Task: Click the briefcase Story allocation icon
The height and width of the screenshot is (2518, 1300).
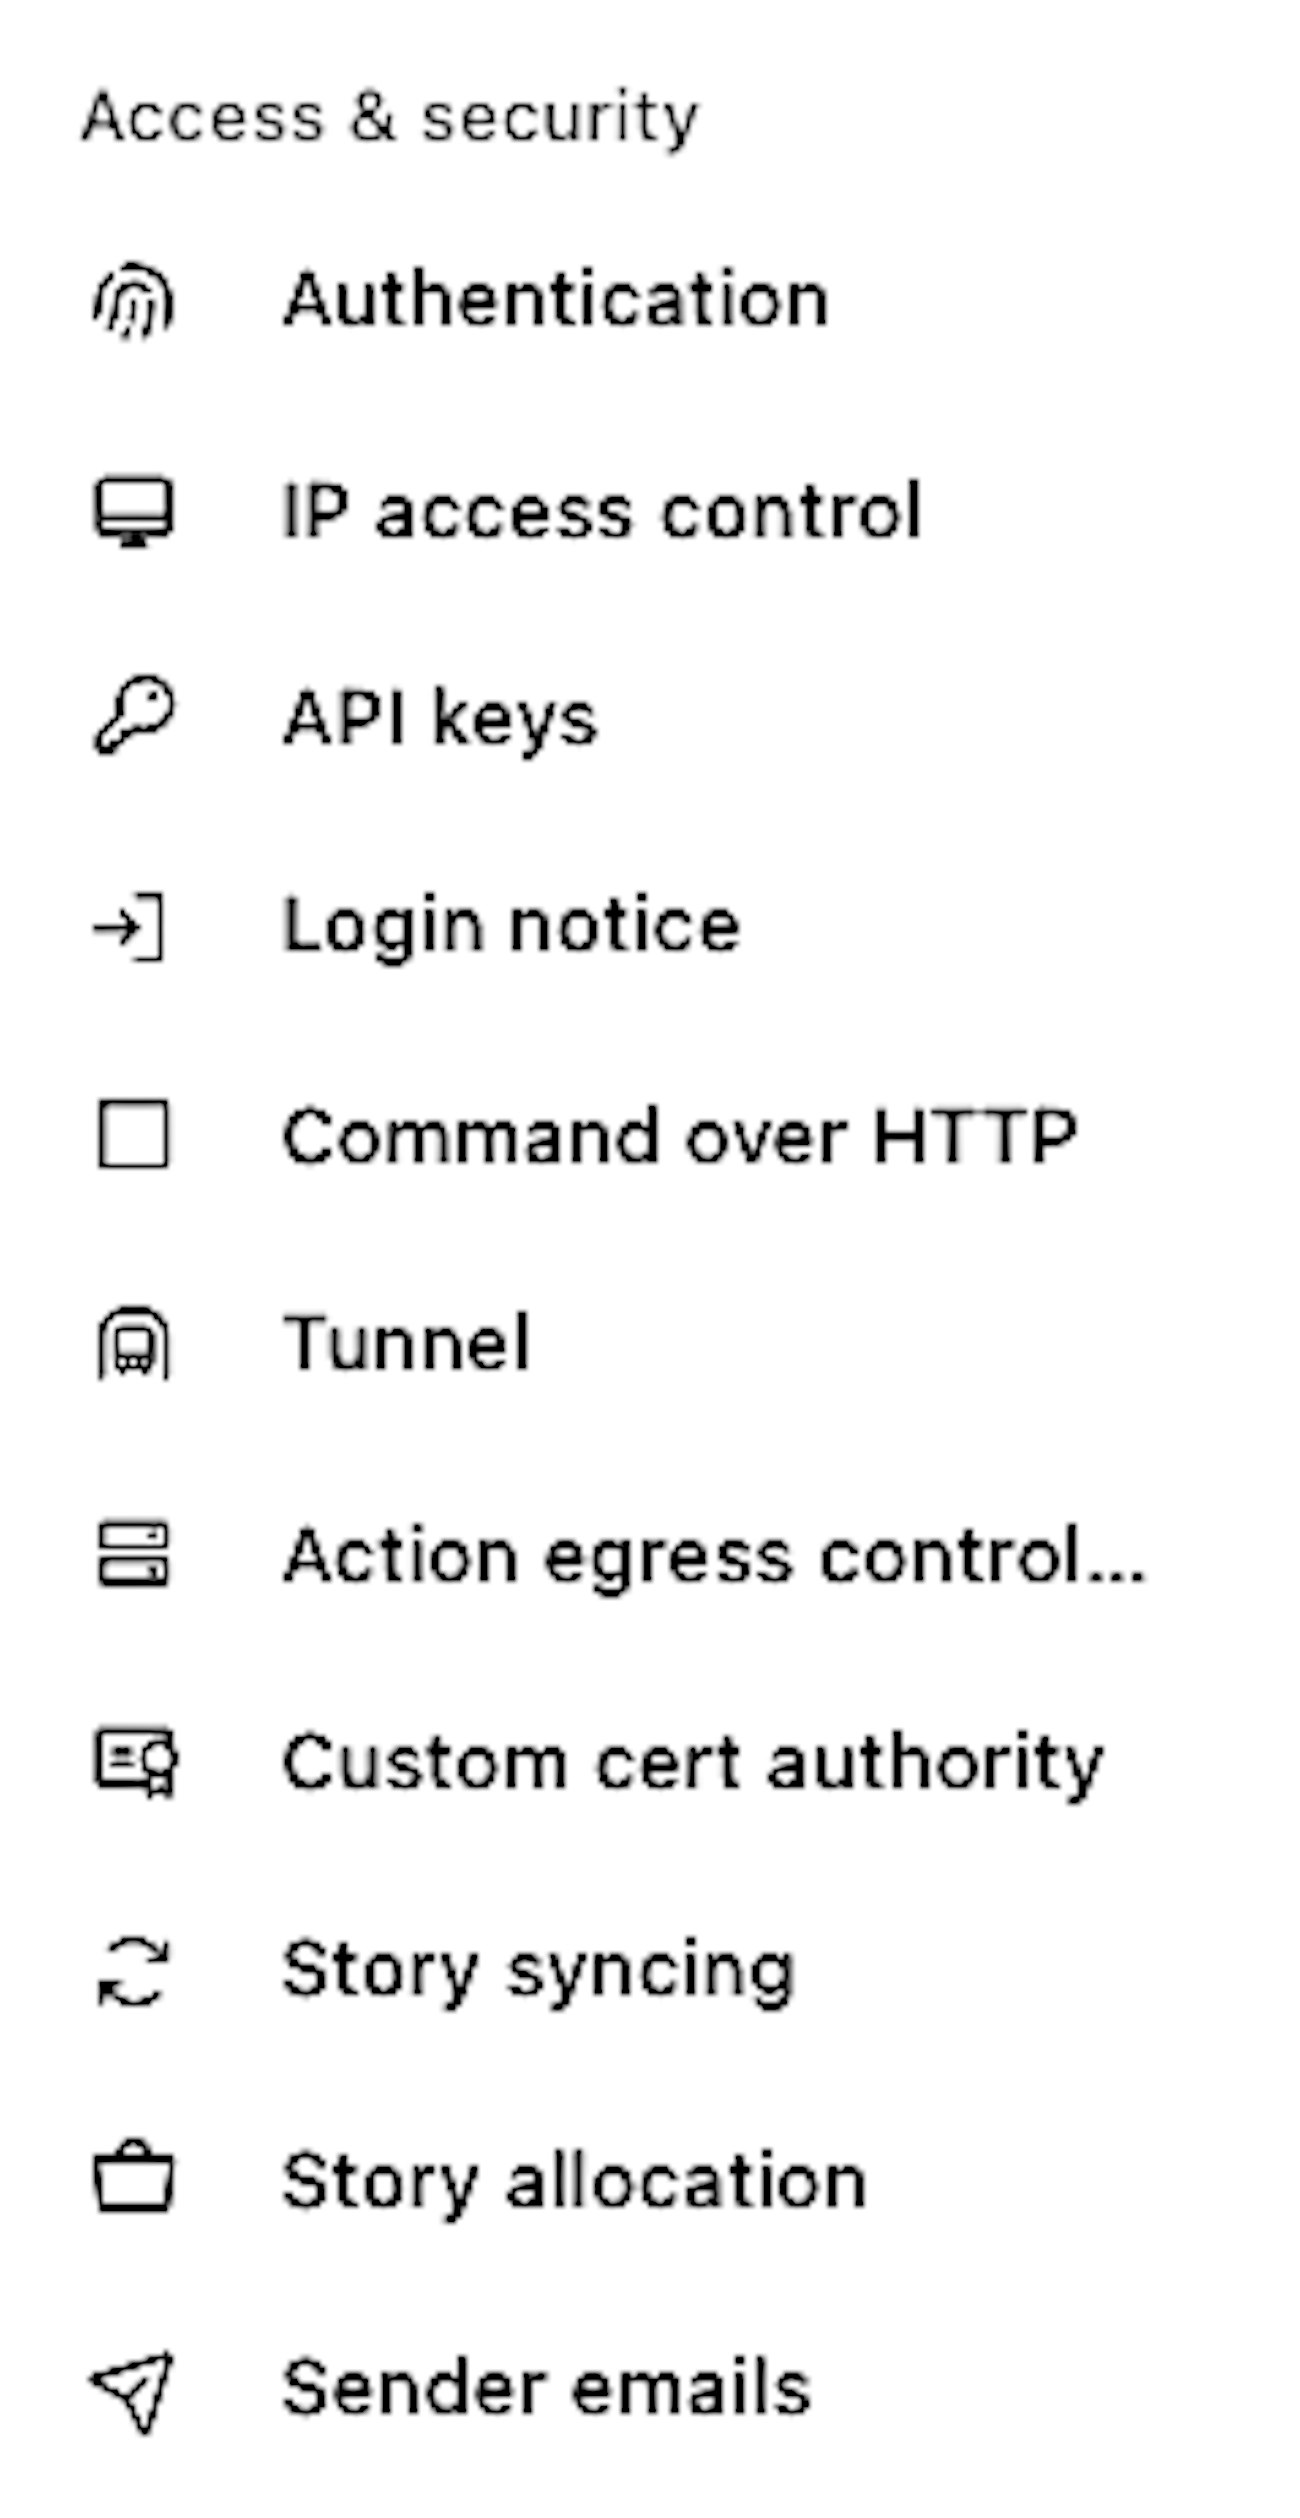Action: [134, 2179]
